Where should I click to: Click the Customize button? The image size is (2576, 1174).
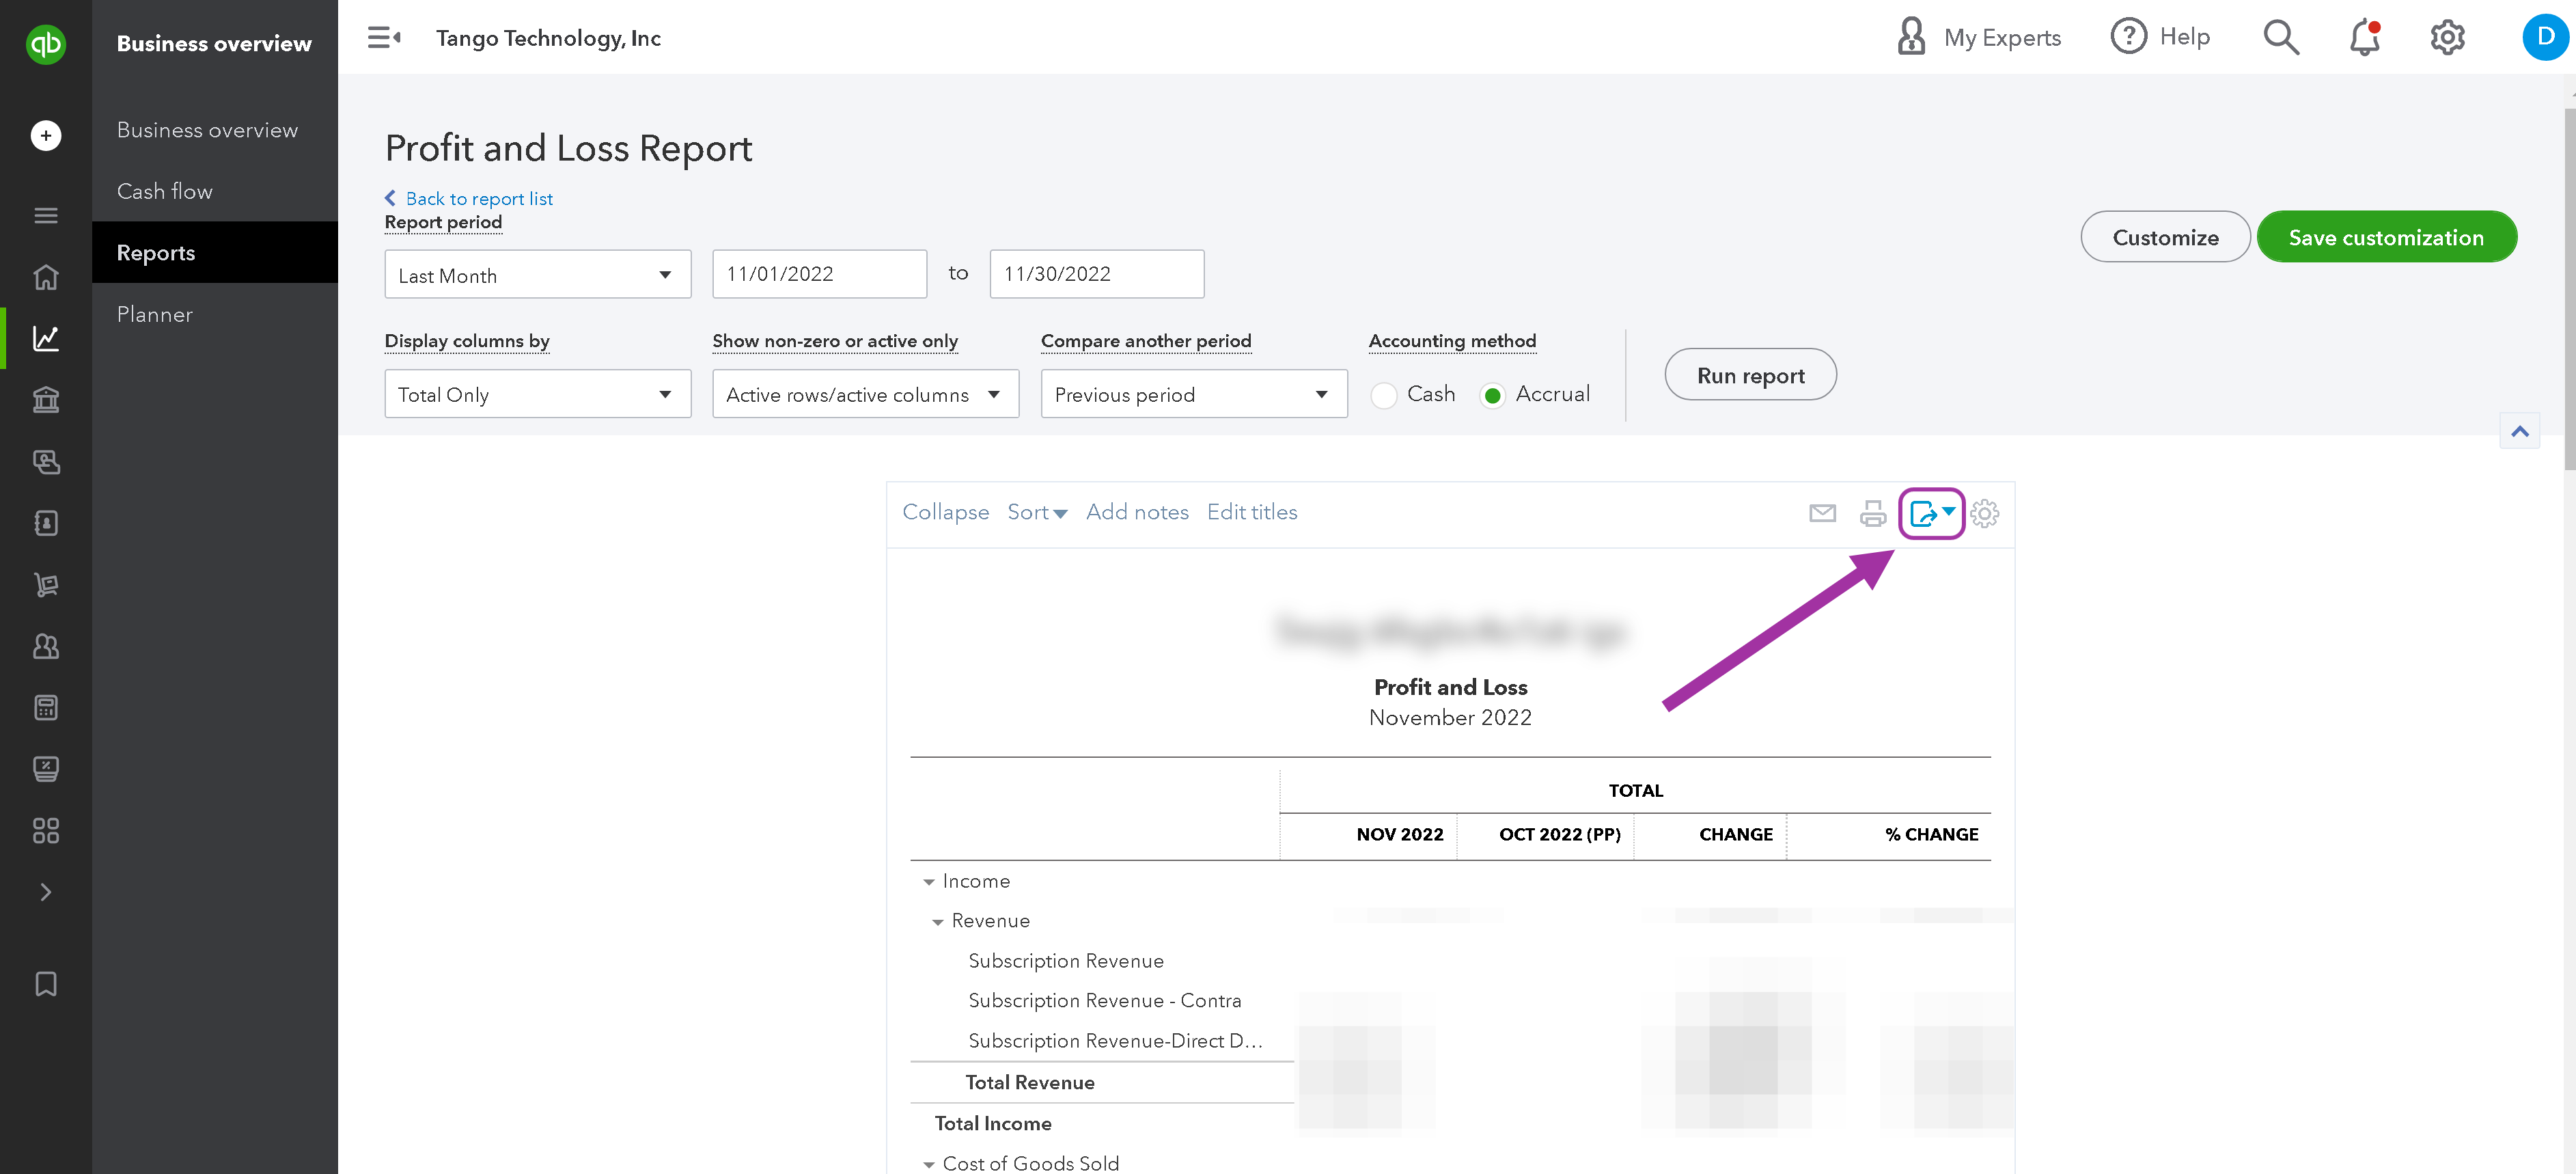pos(2165,236)
